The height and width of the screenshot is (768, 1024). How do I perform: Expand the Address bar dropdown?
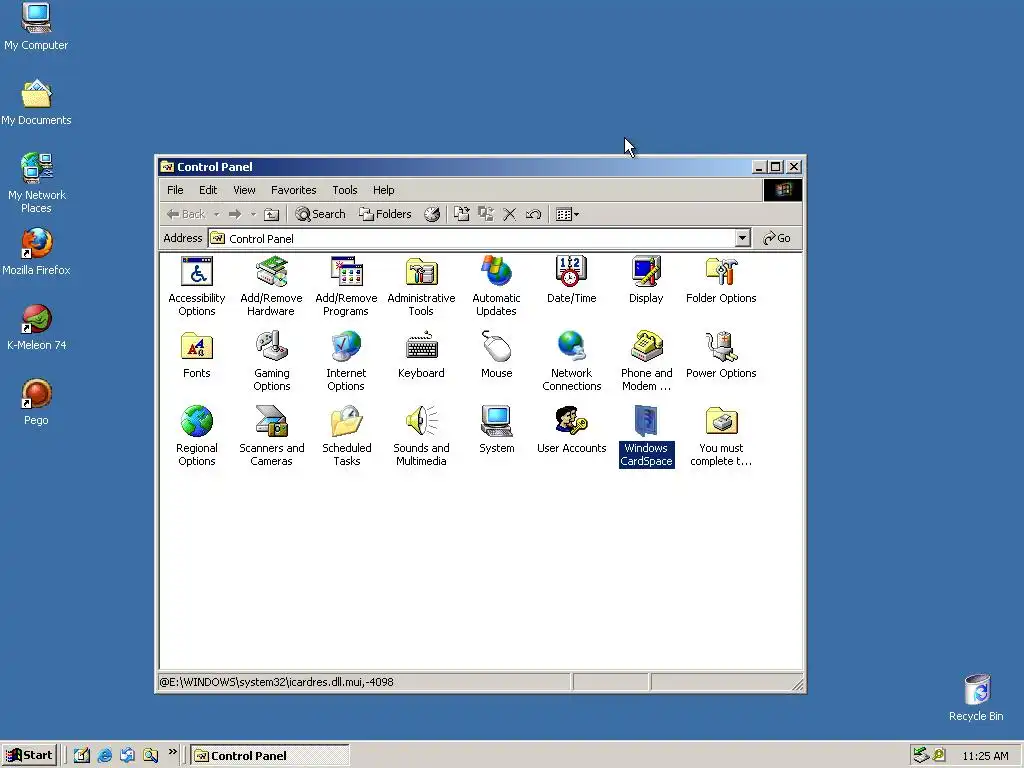click(x=742, y=238)
